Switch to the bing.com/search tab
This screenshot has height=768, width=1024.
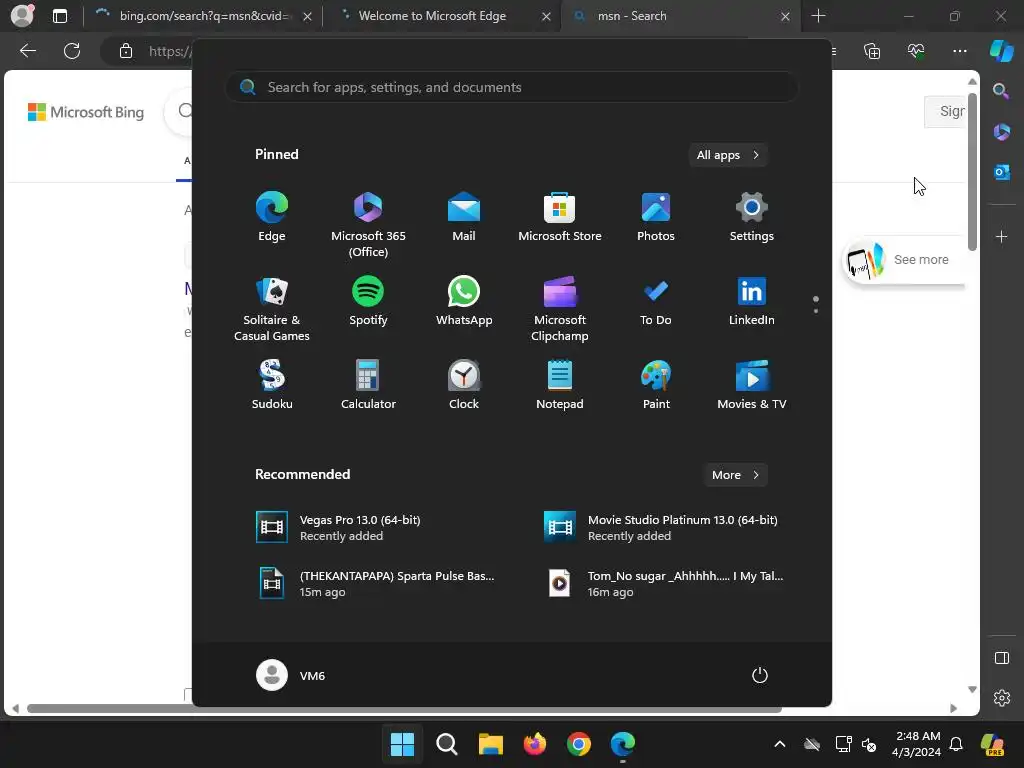coord(203,16)
